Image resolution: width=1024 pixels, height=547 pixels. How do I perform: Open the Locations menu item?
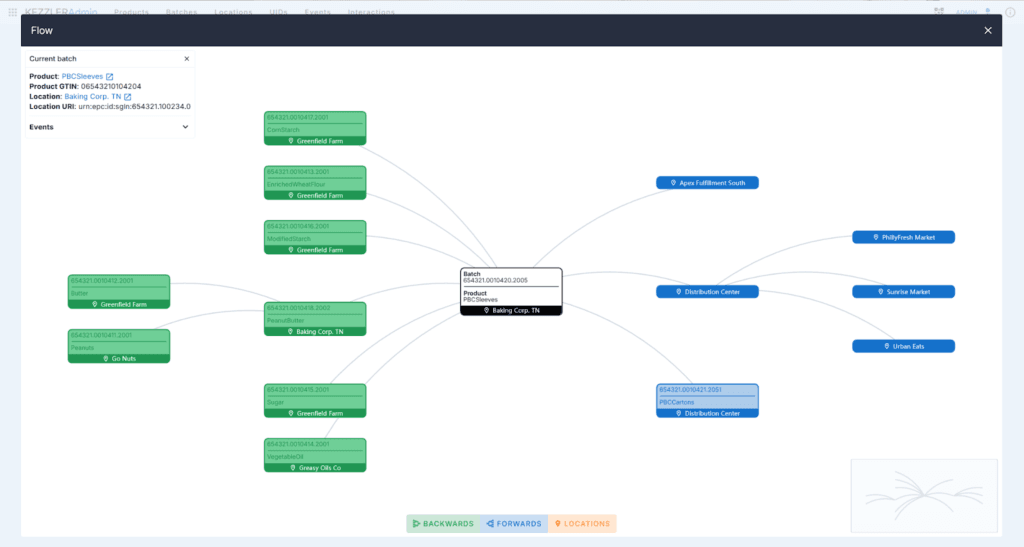233,12
